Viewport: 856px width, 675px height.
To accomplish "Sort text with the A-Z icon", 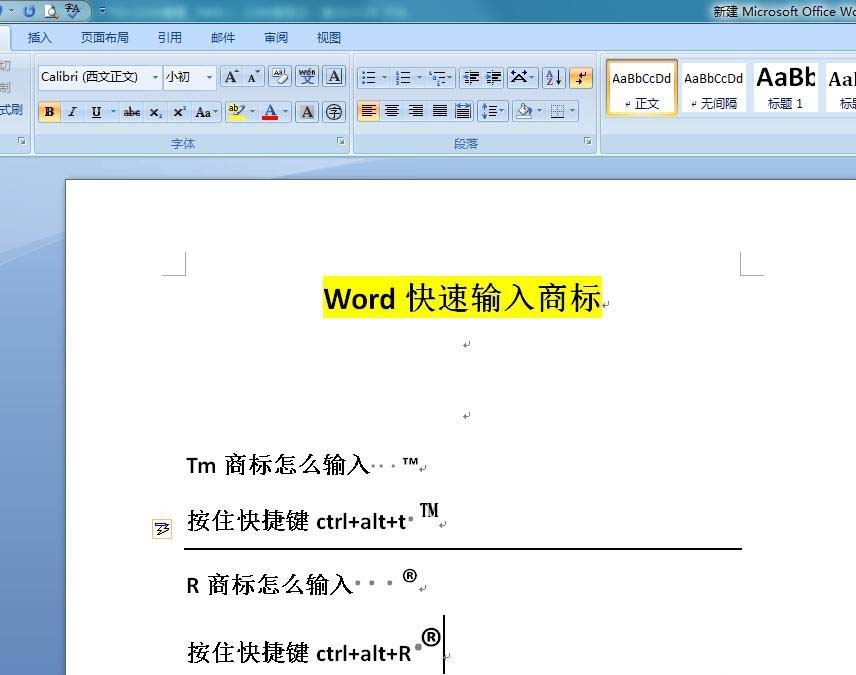I will [x=554, y=78].
